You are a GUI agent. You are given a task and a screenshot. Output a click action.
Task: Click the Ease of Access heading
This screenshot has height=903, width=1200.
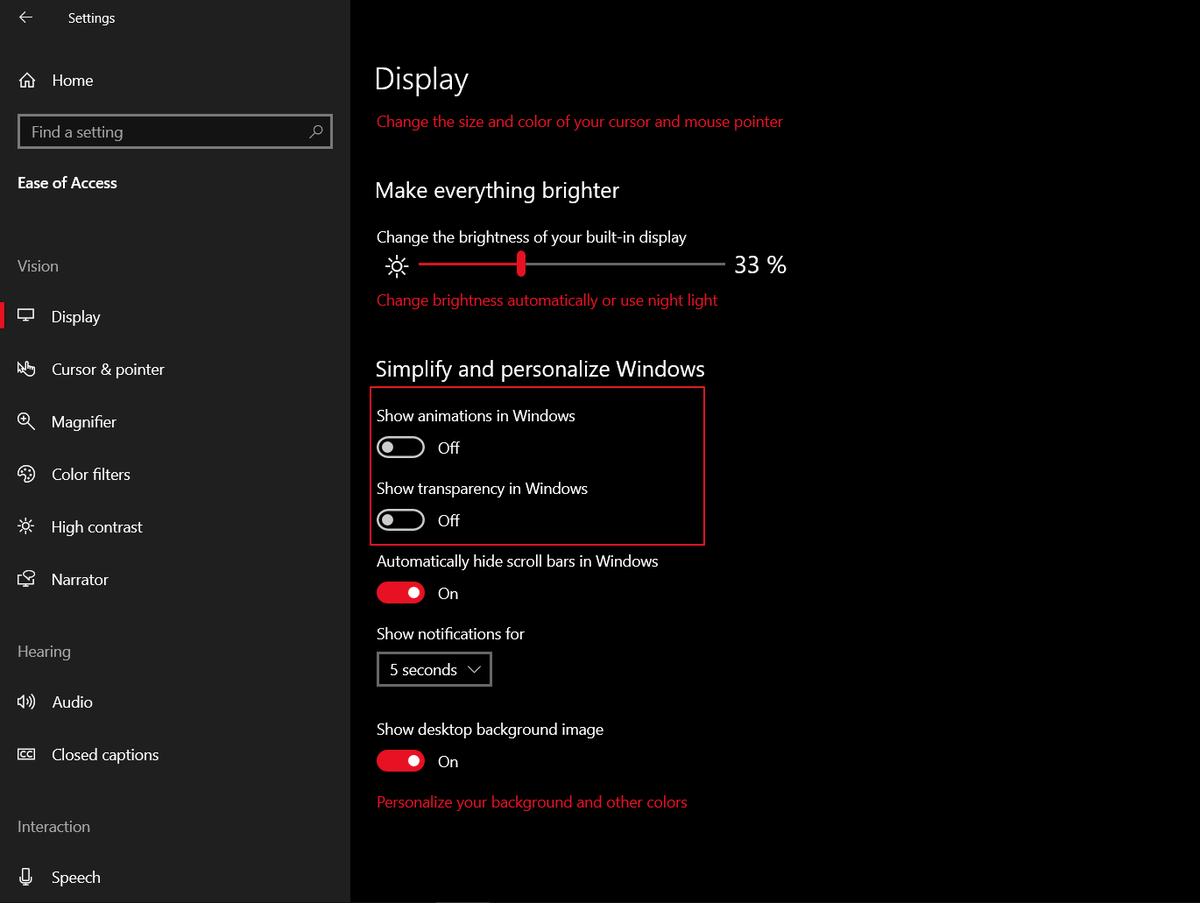(67, 183)
